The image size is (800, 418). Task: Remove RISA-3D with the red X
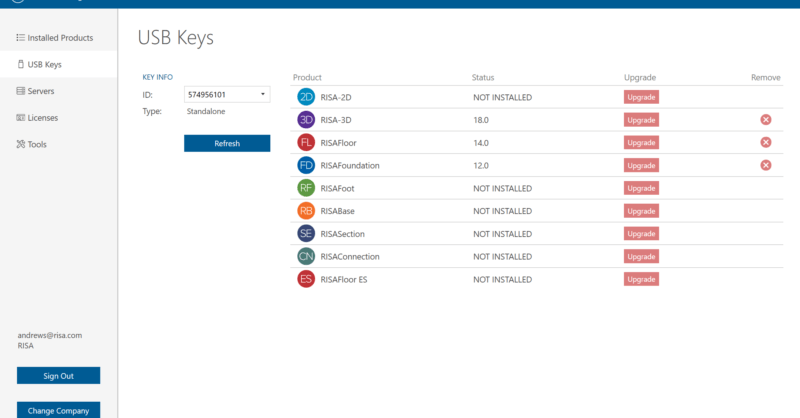click(766, 120)
